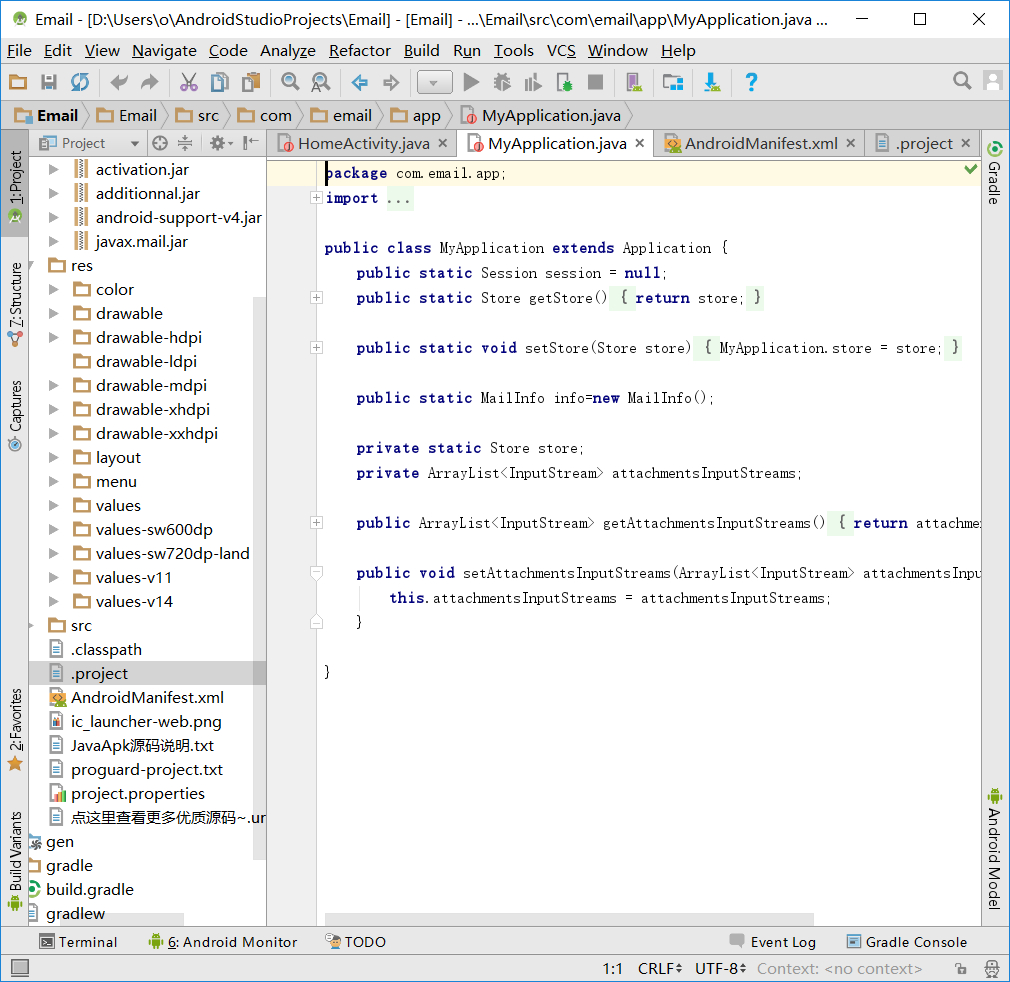Expand the folded getStore method body
1010x982 pixels.
click(317, 298)
